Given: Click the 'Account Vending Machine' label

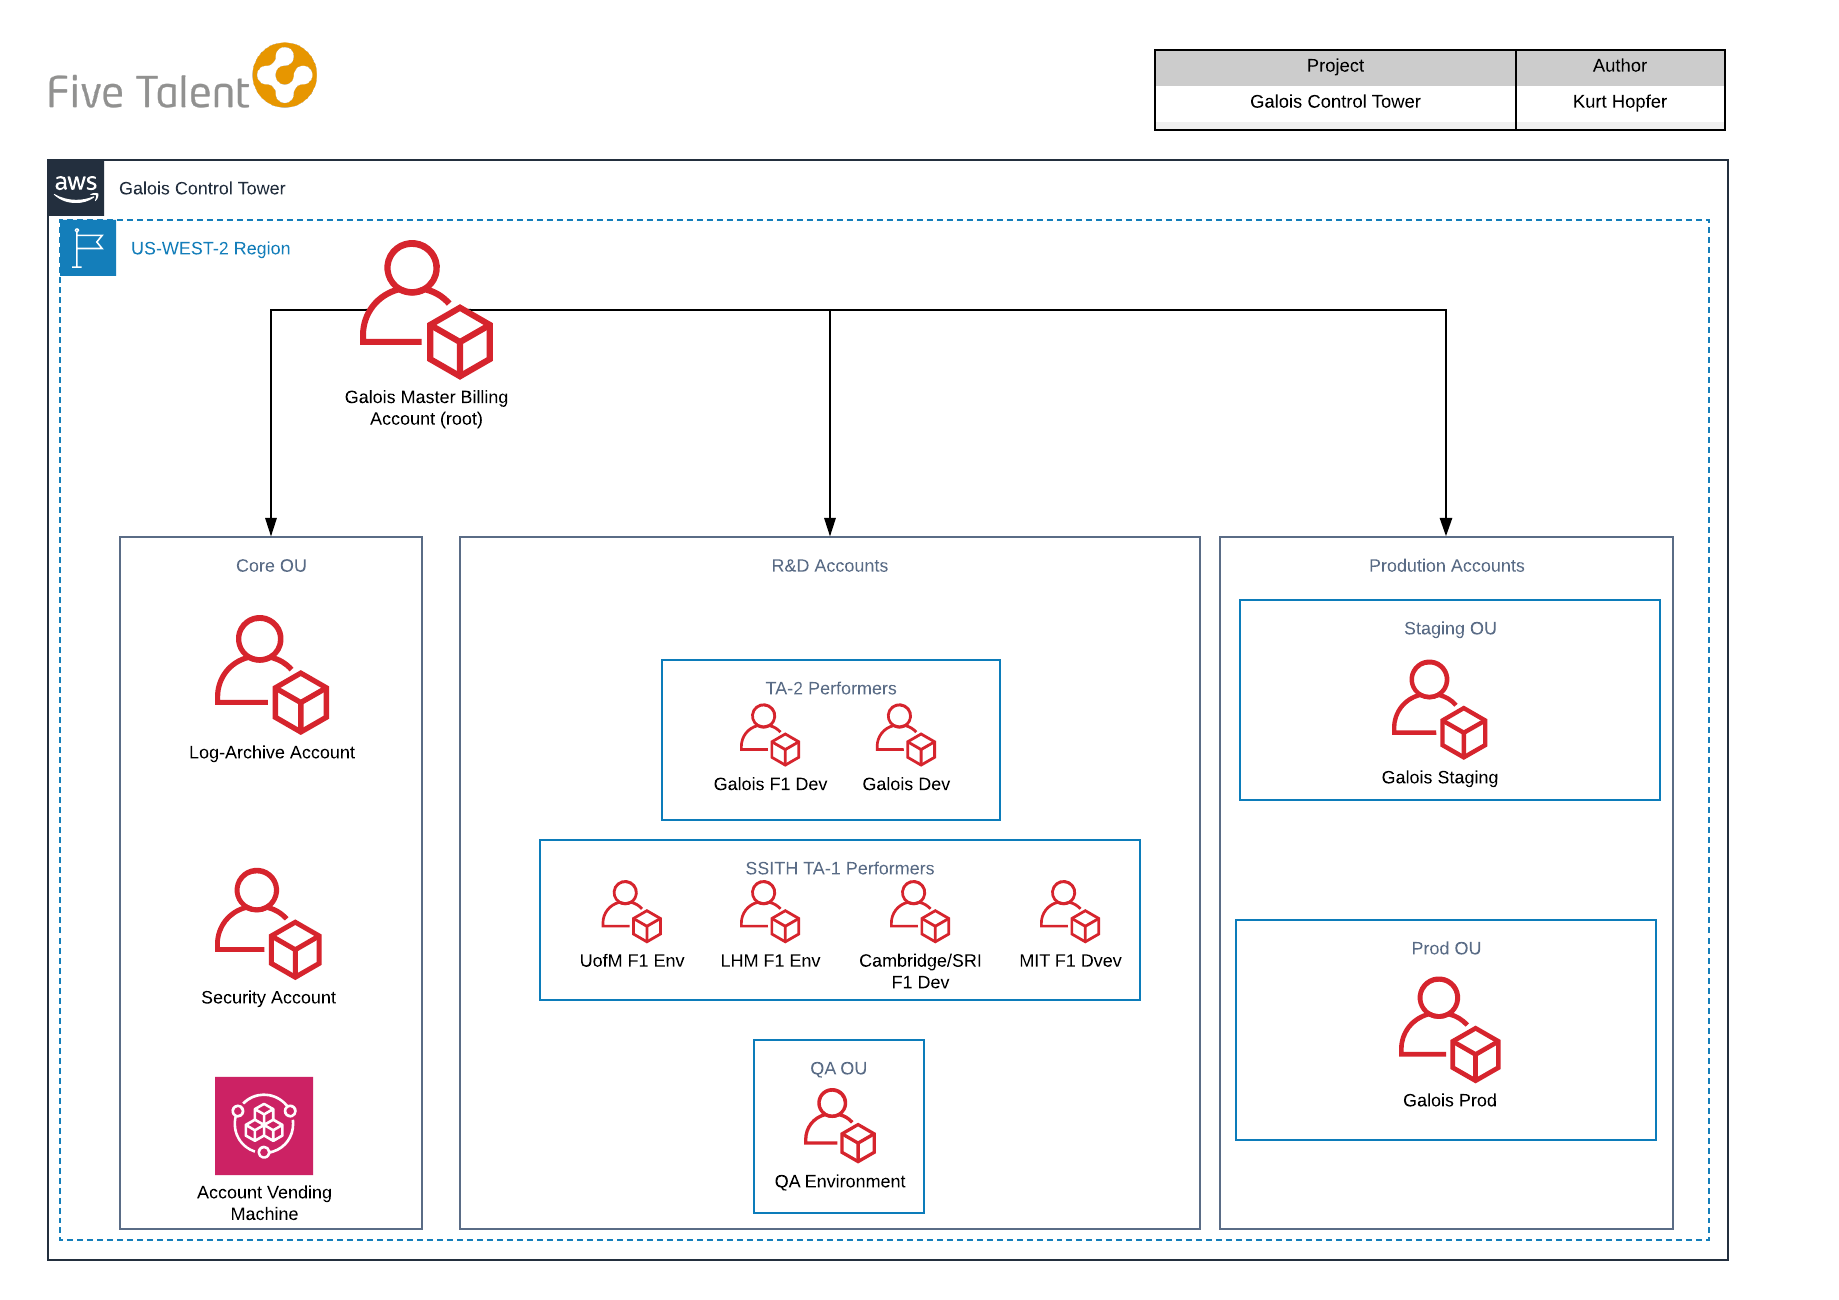Looking at the screenshot, I should click(x=264, y=1204).
